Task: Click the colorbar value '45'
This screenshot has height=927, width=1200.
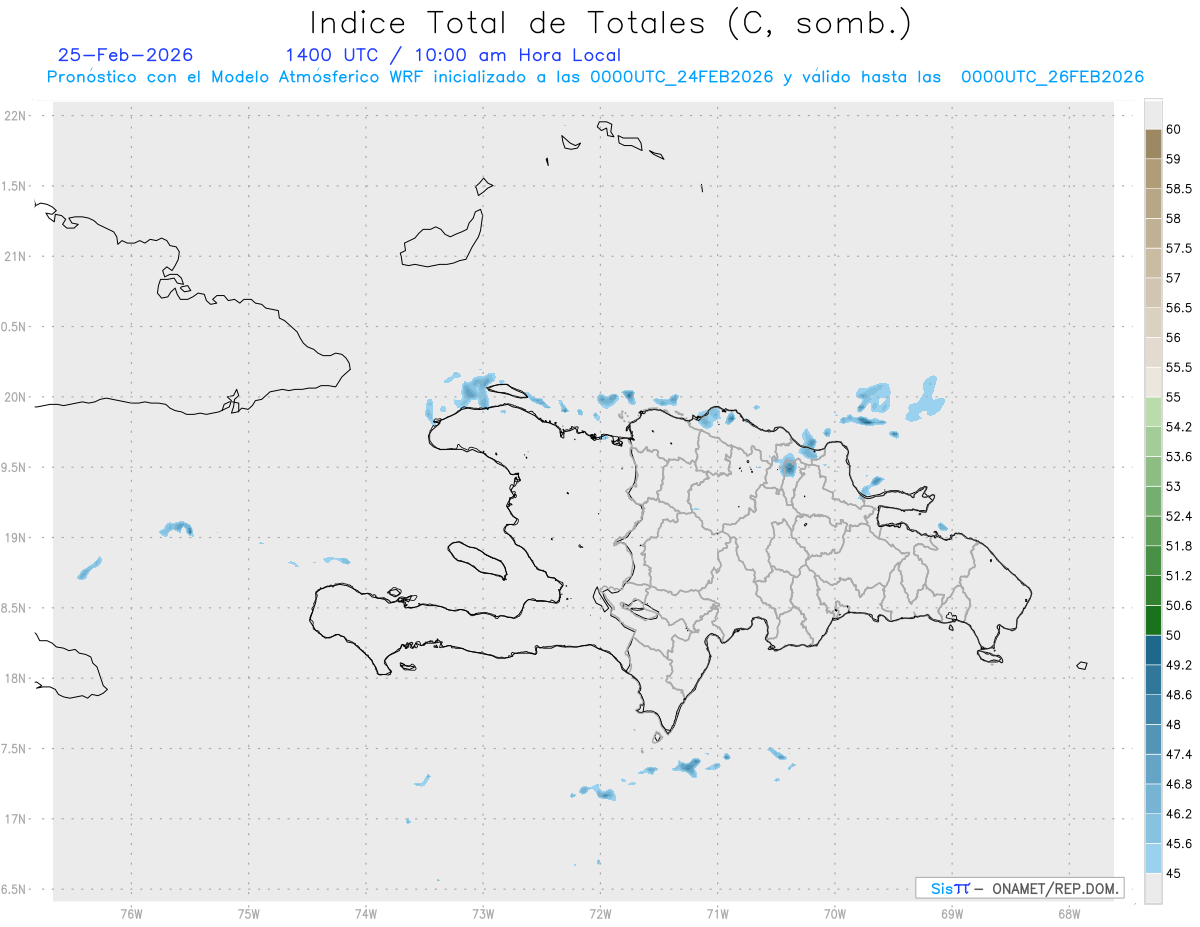Action: point(1174,873)
